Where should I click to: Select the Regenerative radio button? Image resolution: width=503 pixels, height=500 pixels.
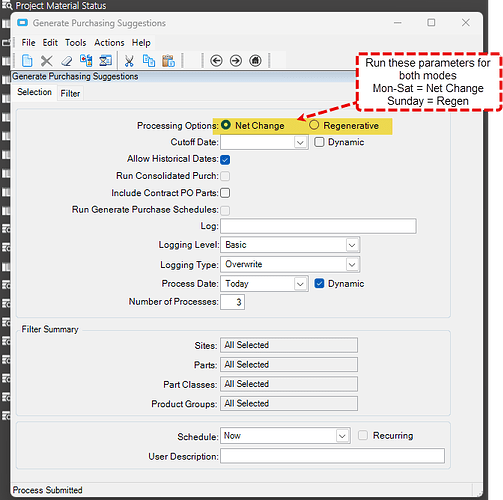(x=314, y=125)
